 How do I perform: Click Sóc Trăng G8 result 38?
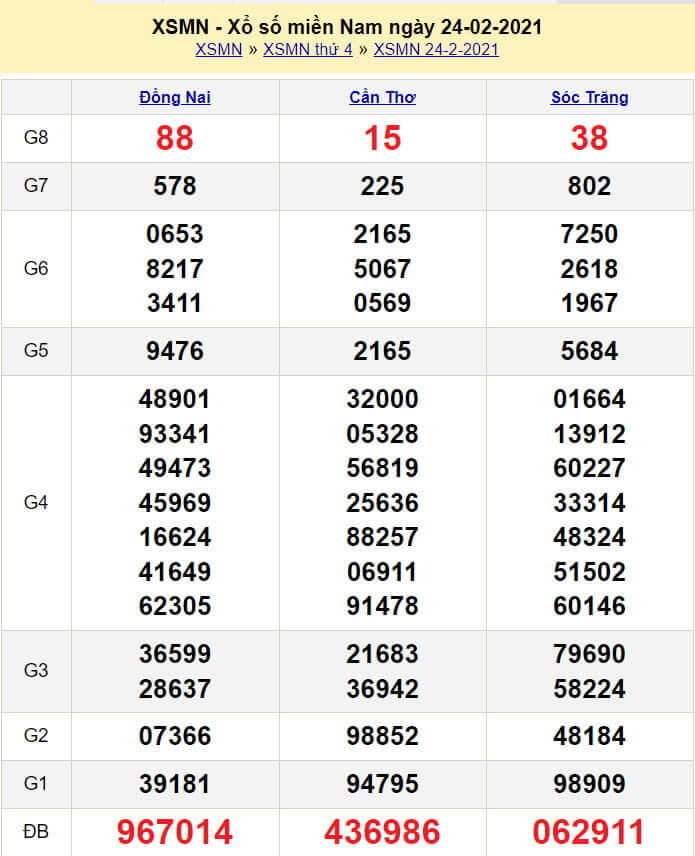coord(590,138)
